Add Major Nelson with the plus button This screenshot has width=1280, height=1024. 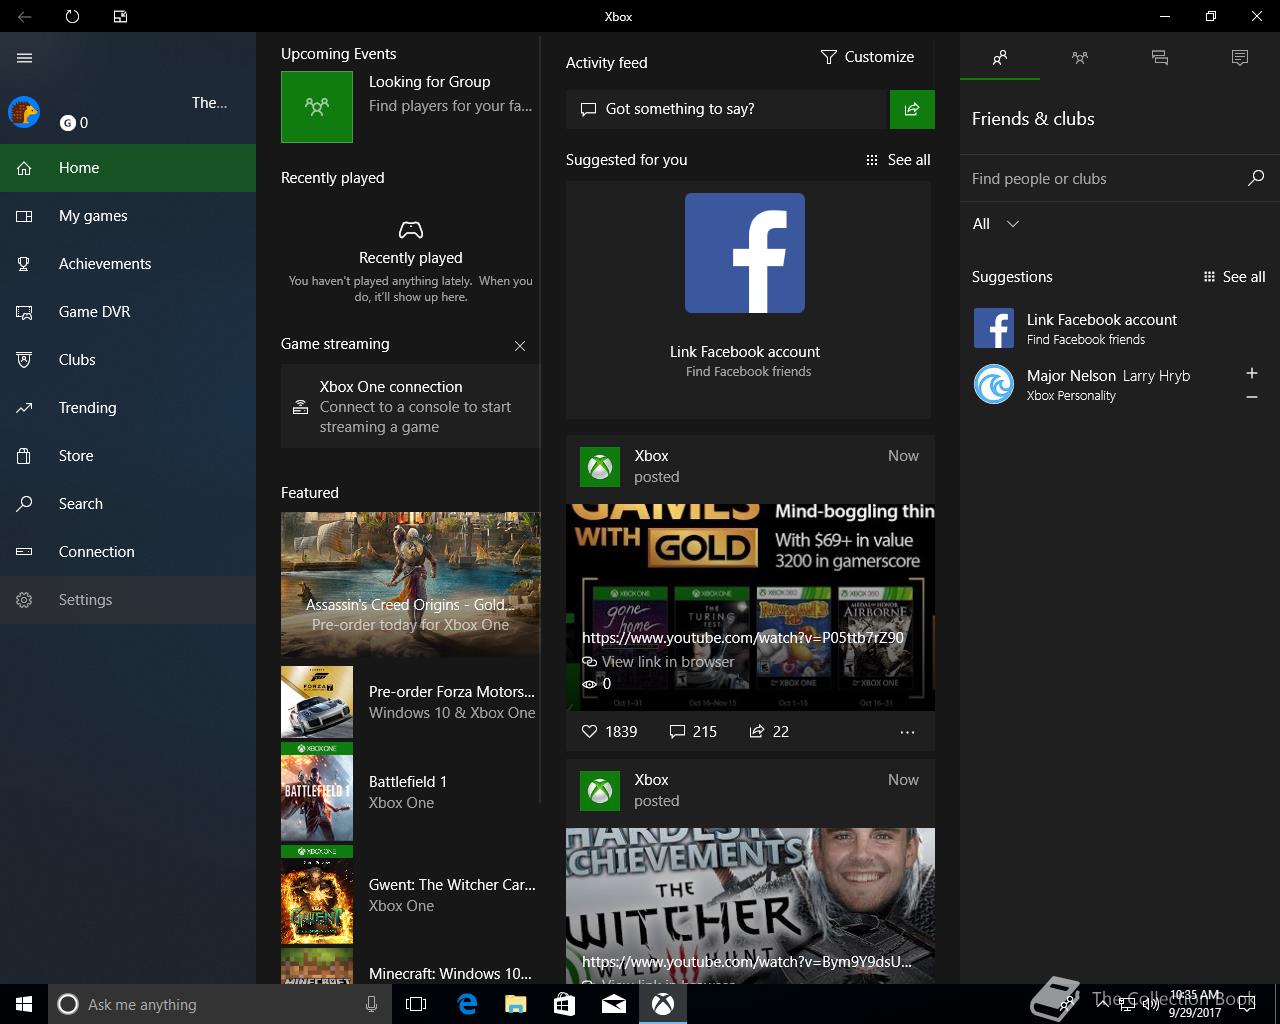[x=1251, y=373]
